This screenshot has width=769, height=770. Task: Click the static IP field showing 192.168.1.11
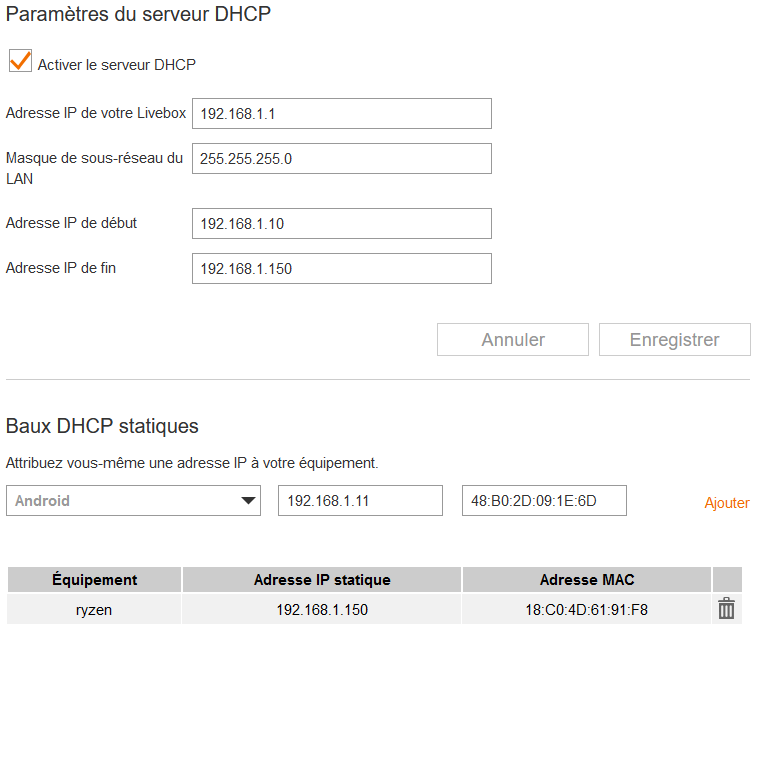coord(359,501)
